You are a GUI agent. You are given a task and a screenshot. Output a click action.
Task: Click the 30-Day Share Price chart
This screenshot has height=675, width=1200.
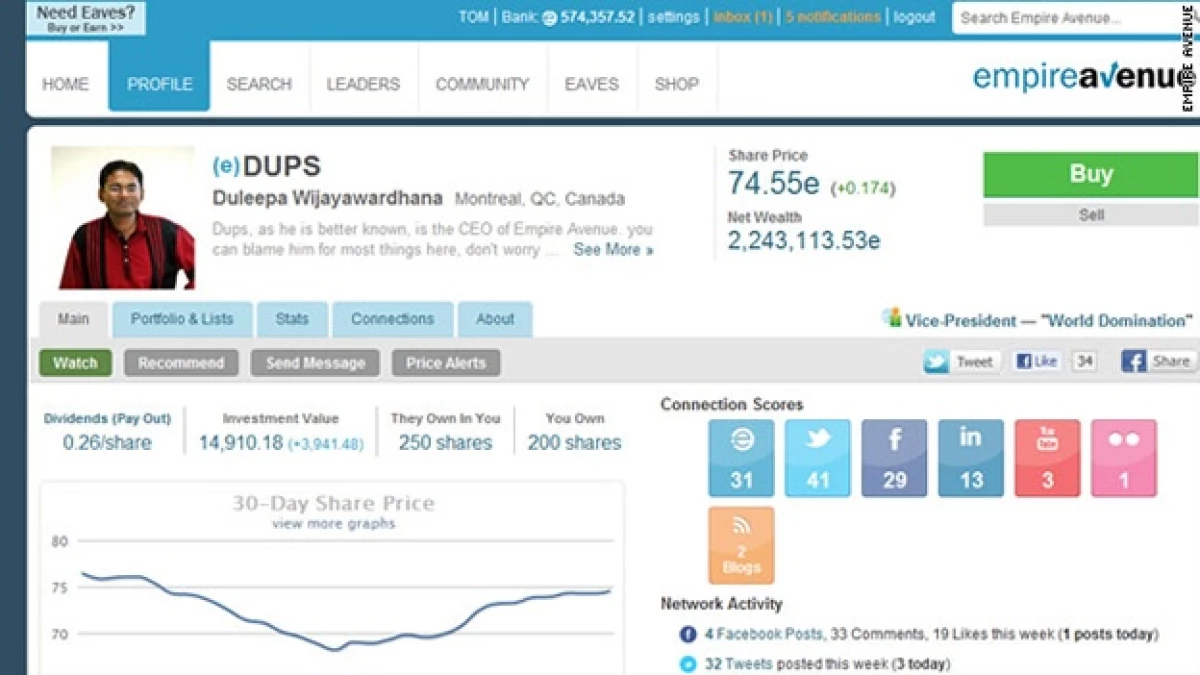point(332,578)
